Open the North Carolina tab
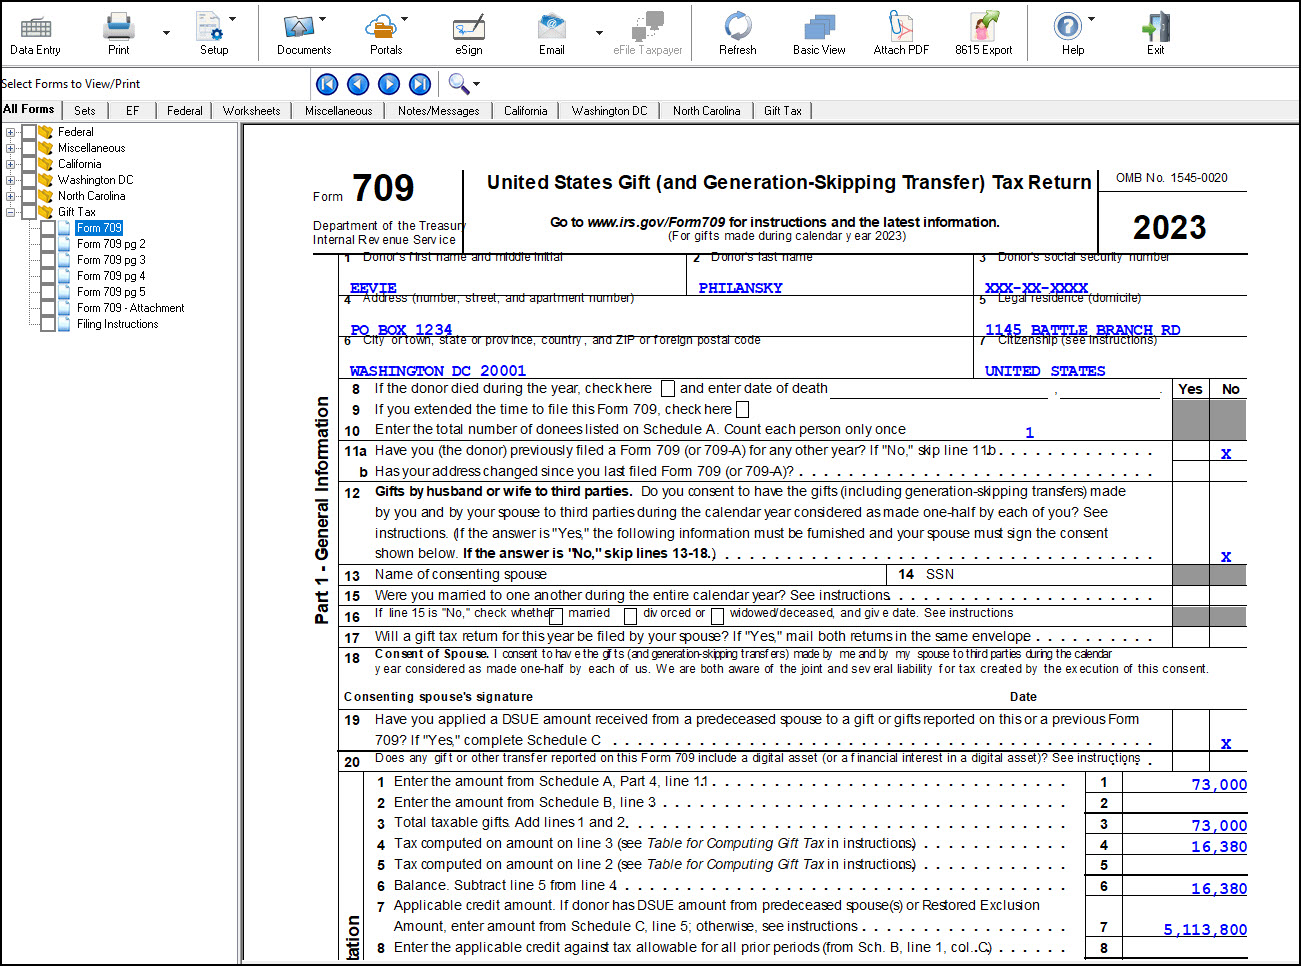 pyautogui.click(x=707, y=111)
